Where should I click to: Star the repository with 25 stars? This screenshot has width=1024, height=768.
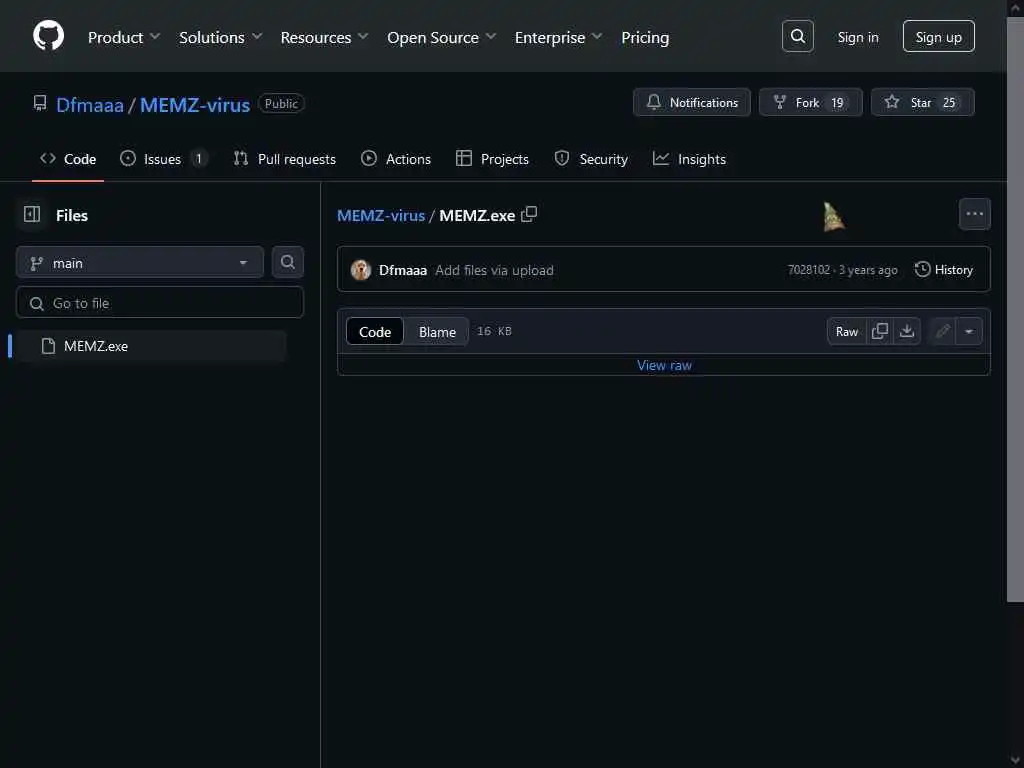coord(922,103)
